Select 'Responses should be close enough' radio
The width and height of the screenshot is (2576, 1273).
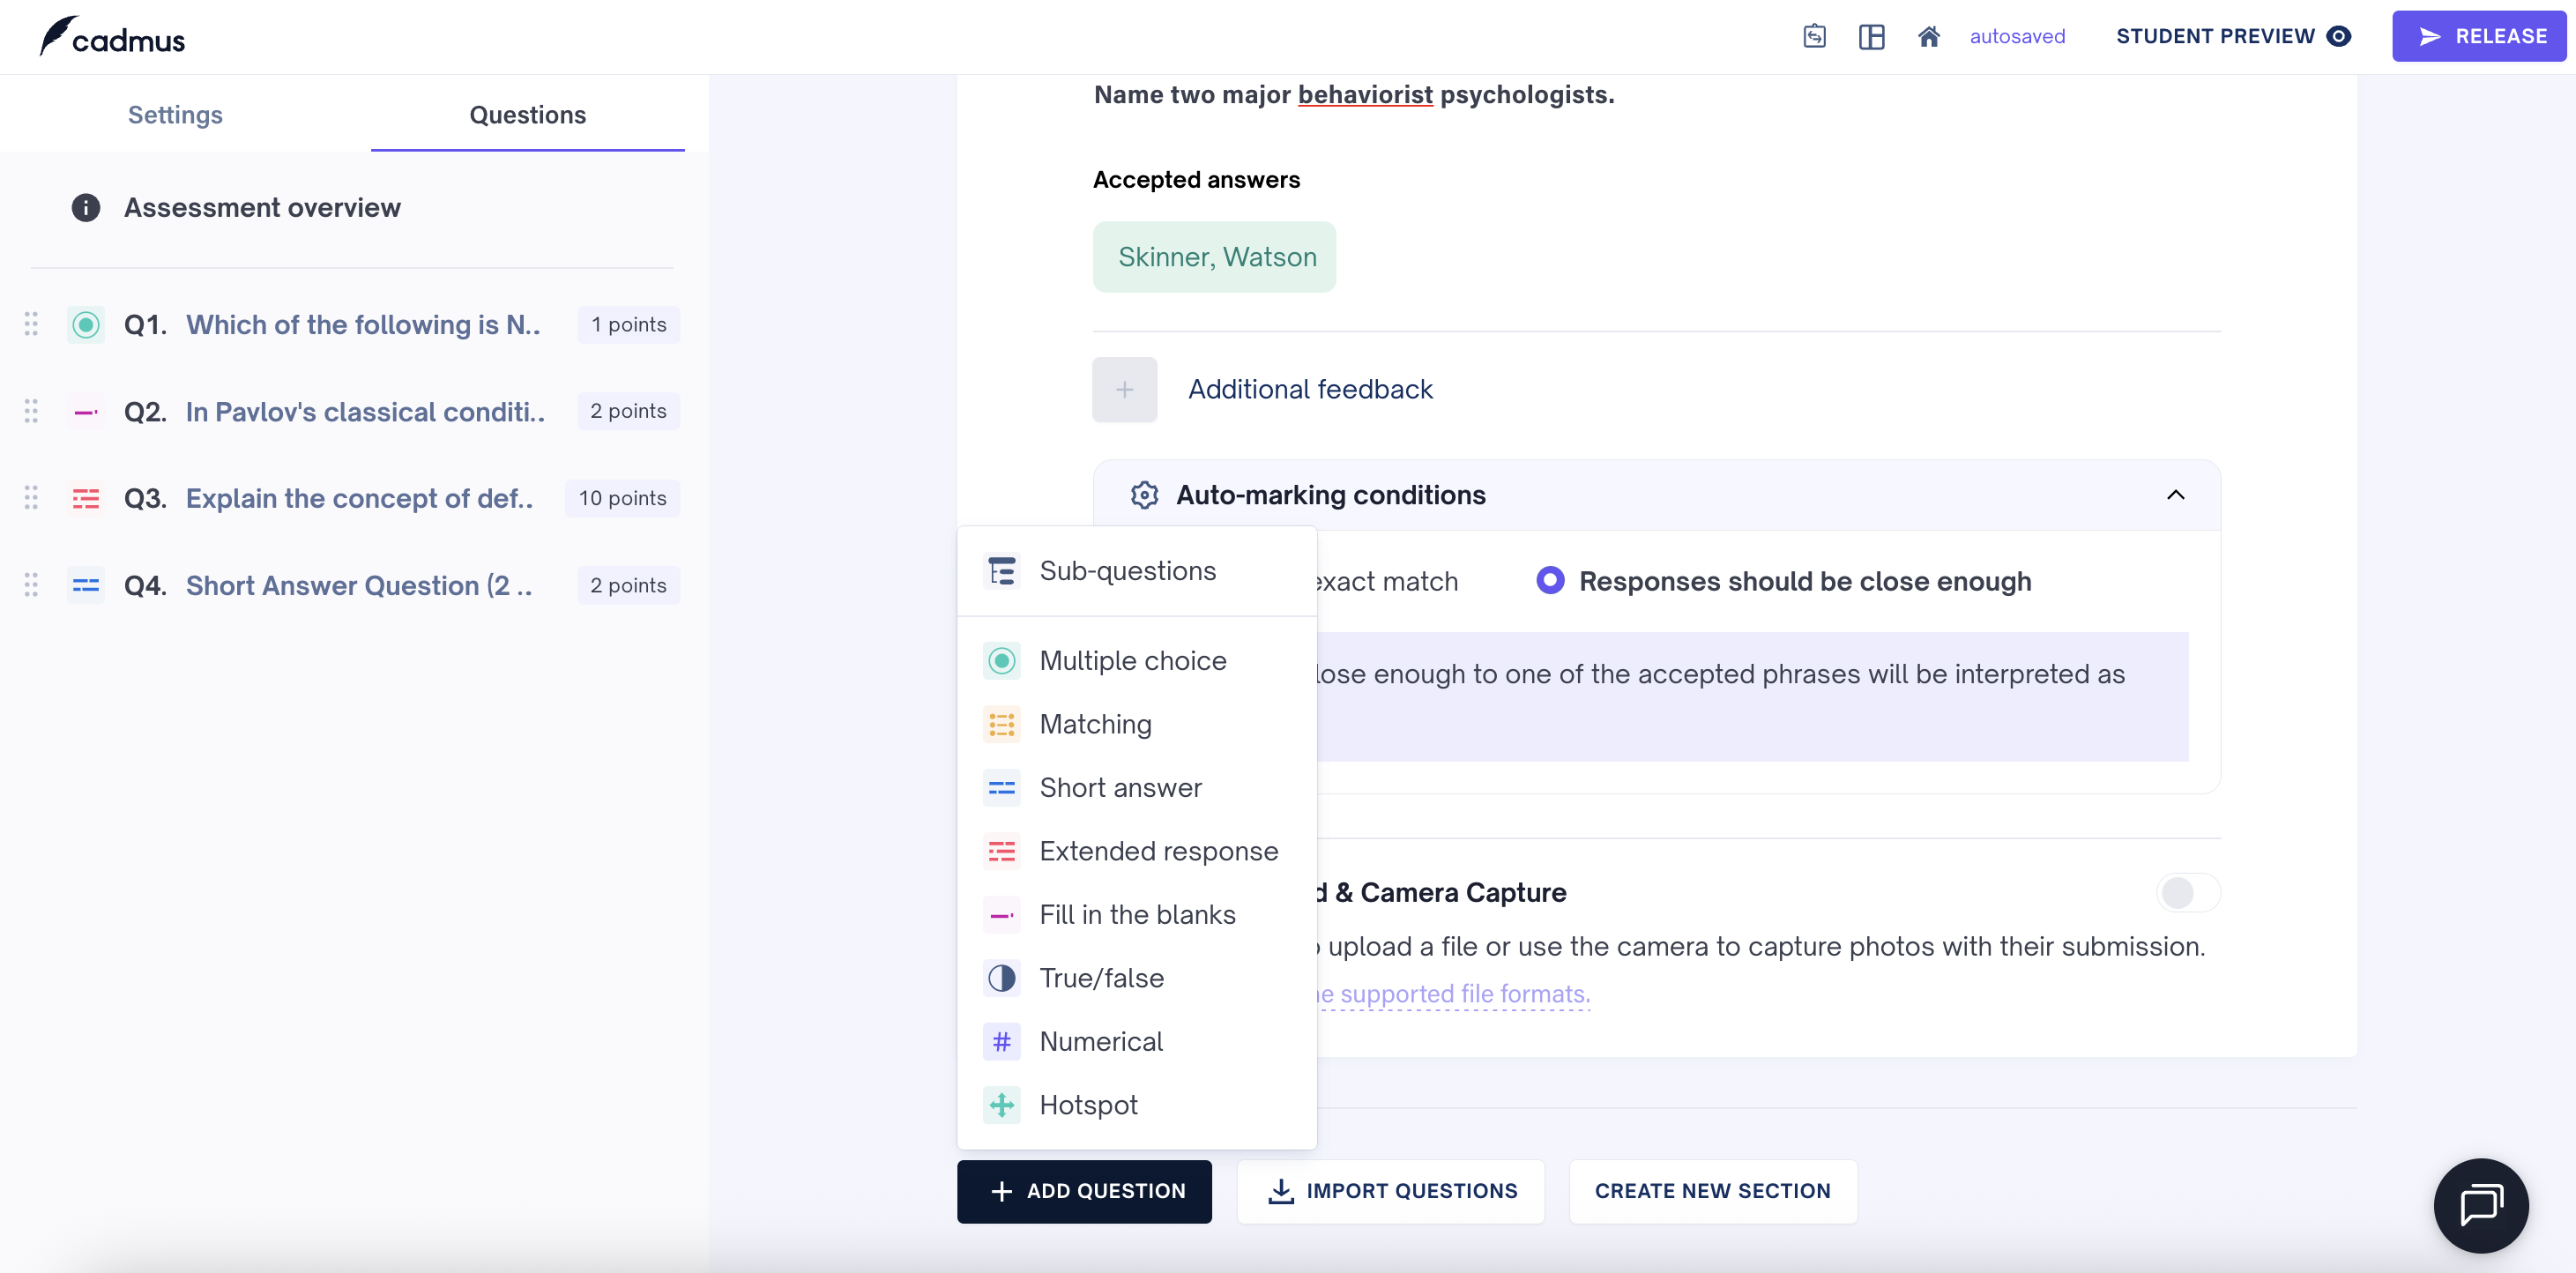[1550, 581]
